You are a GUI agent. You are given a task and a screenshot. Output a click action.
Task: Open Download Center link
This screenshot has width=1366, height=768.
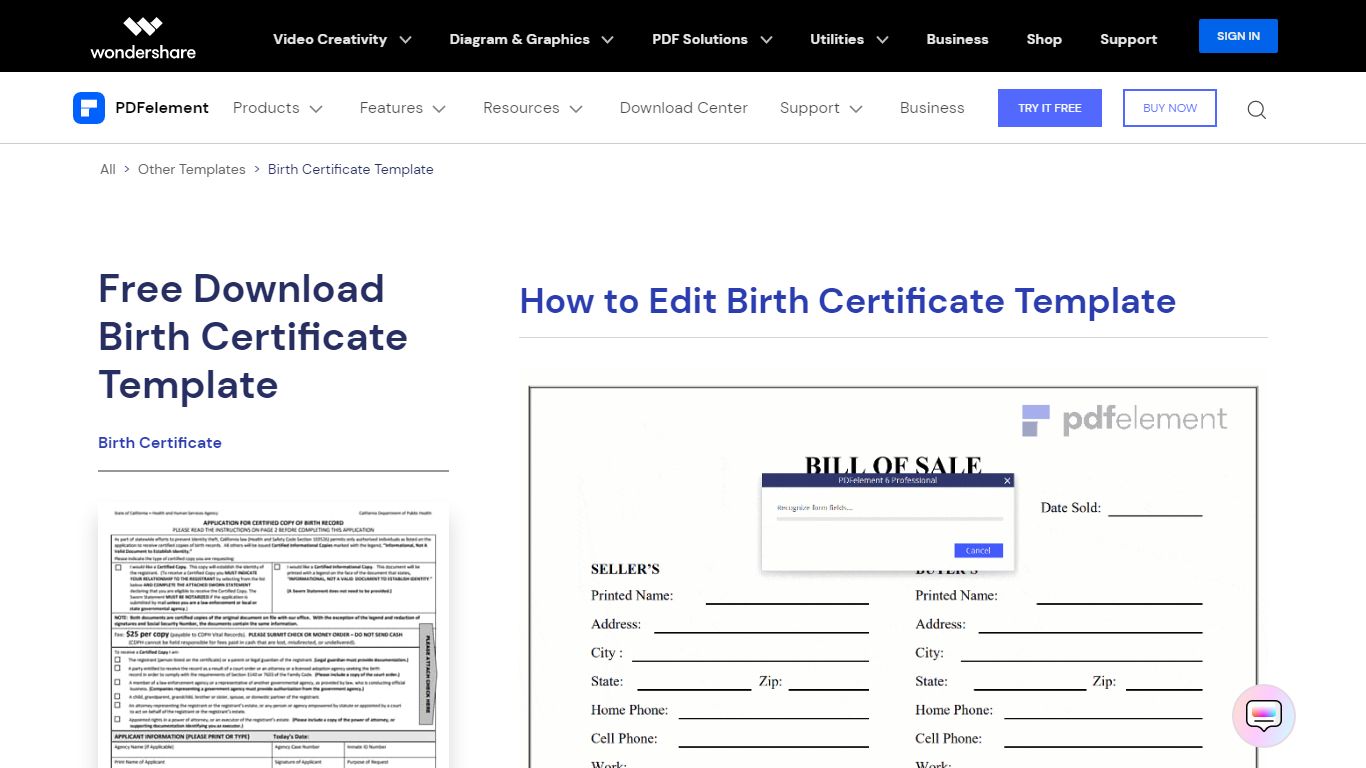pyautogui.click(x=684, y=108)
